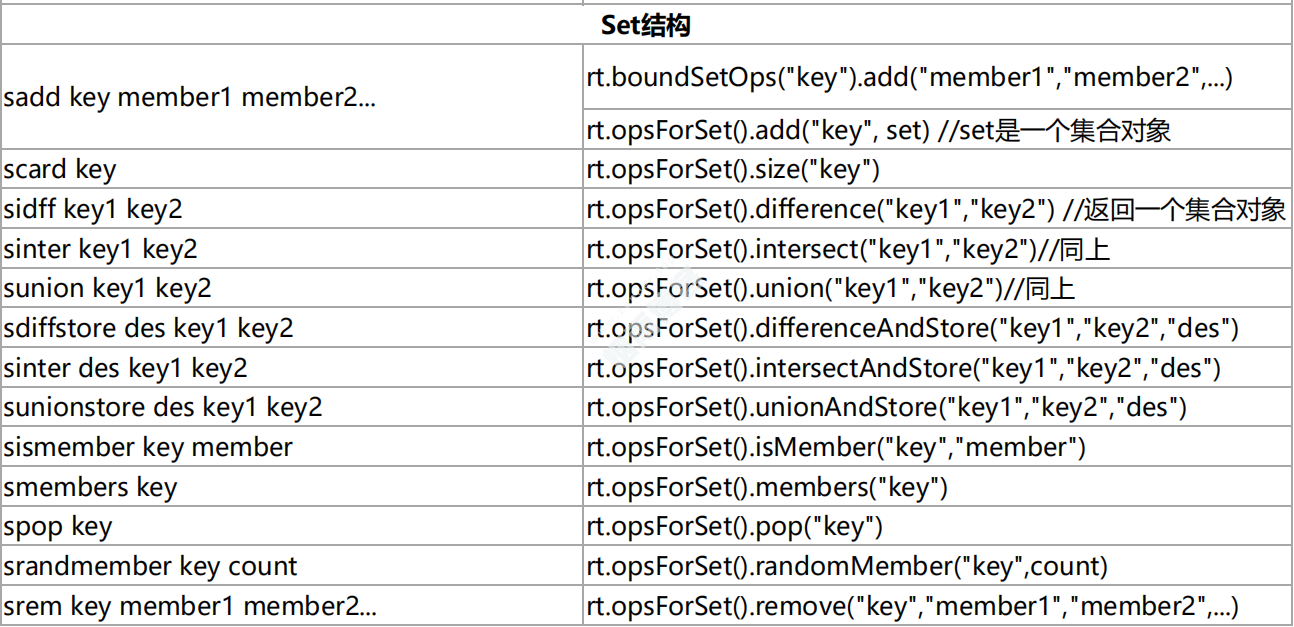Click the Set结构 table header
This screenshot has height=627, width=1294.
point(645,25)
